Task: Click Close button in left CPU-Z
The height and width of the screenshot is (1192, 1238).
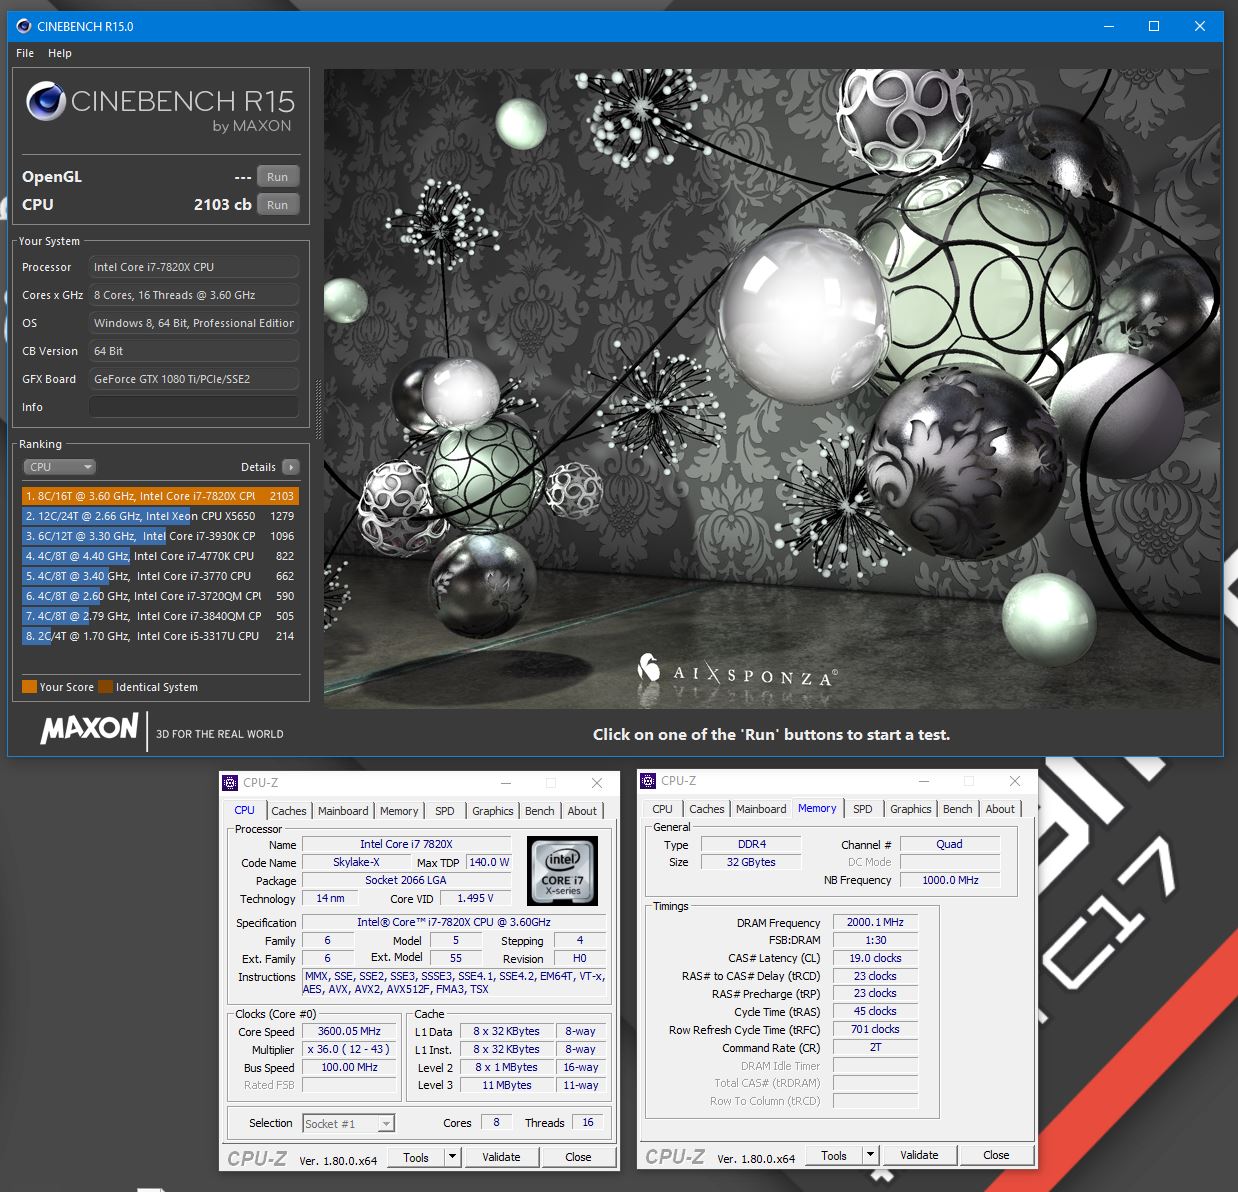Action: click(578, 1157)
